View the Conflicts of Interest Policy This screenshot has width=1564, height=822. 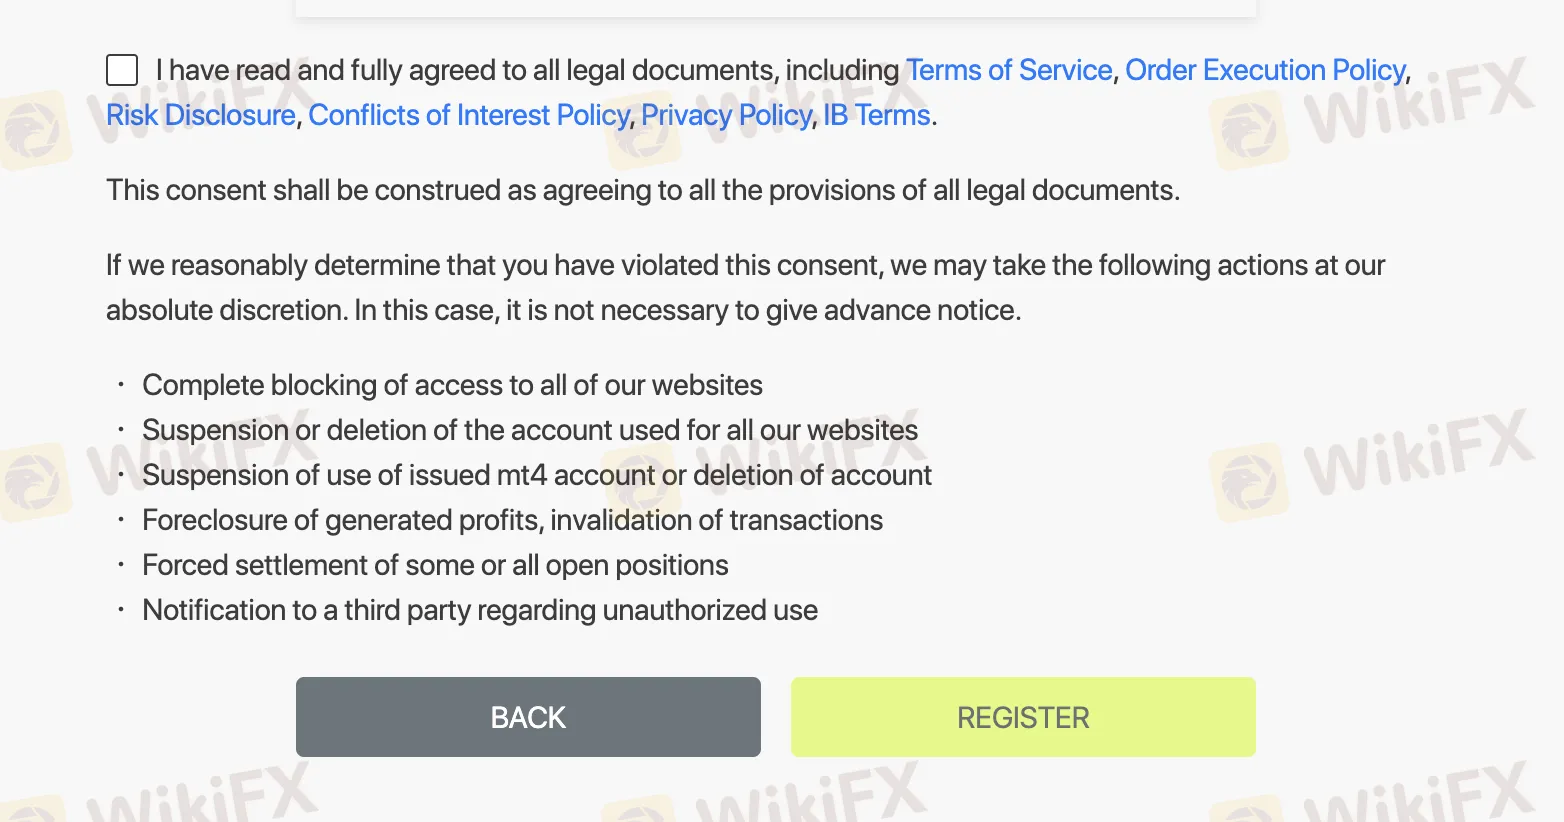pos(468,115)
